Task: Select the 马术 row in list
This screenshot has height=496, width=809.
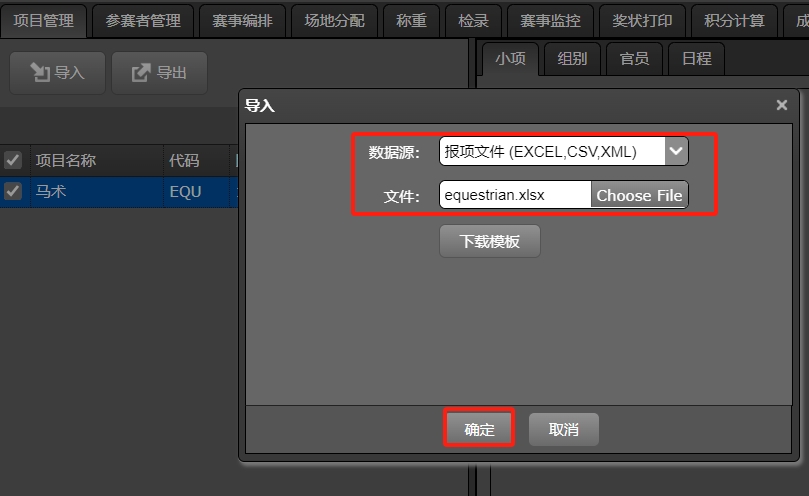Action: coord(119,192)
